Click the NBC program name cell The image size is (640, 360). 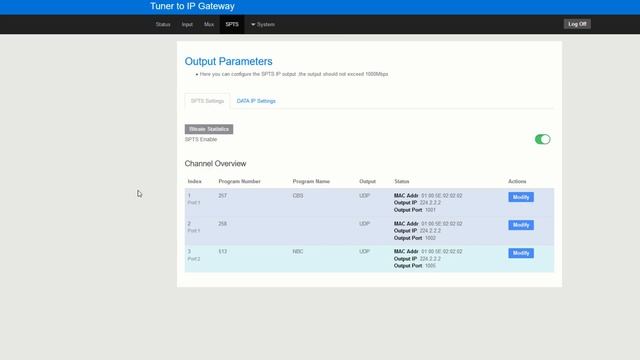click(x=298, y=251)
